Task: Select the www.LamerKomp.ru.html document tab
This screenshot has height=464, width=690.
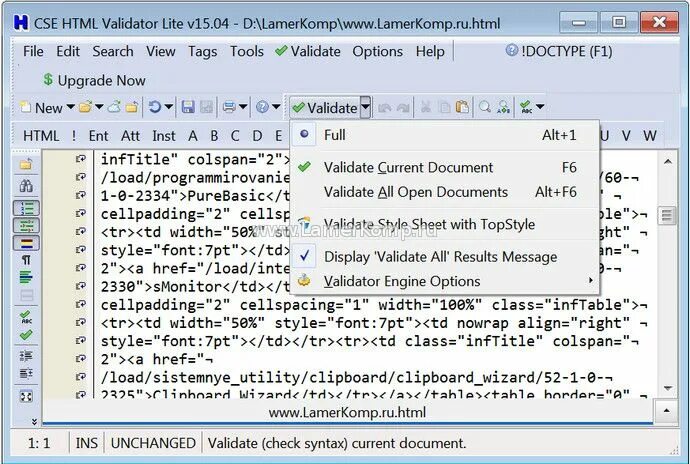Action: click(347, 412)
